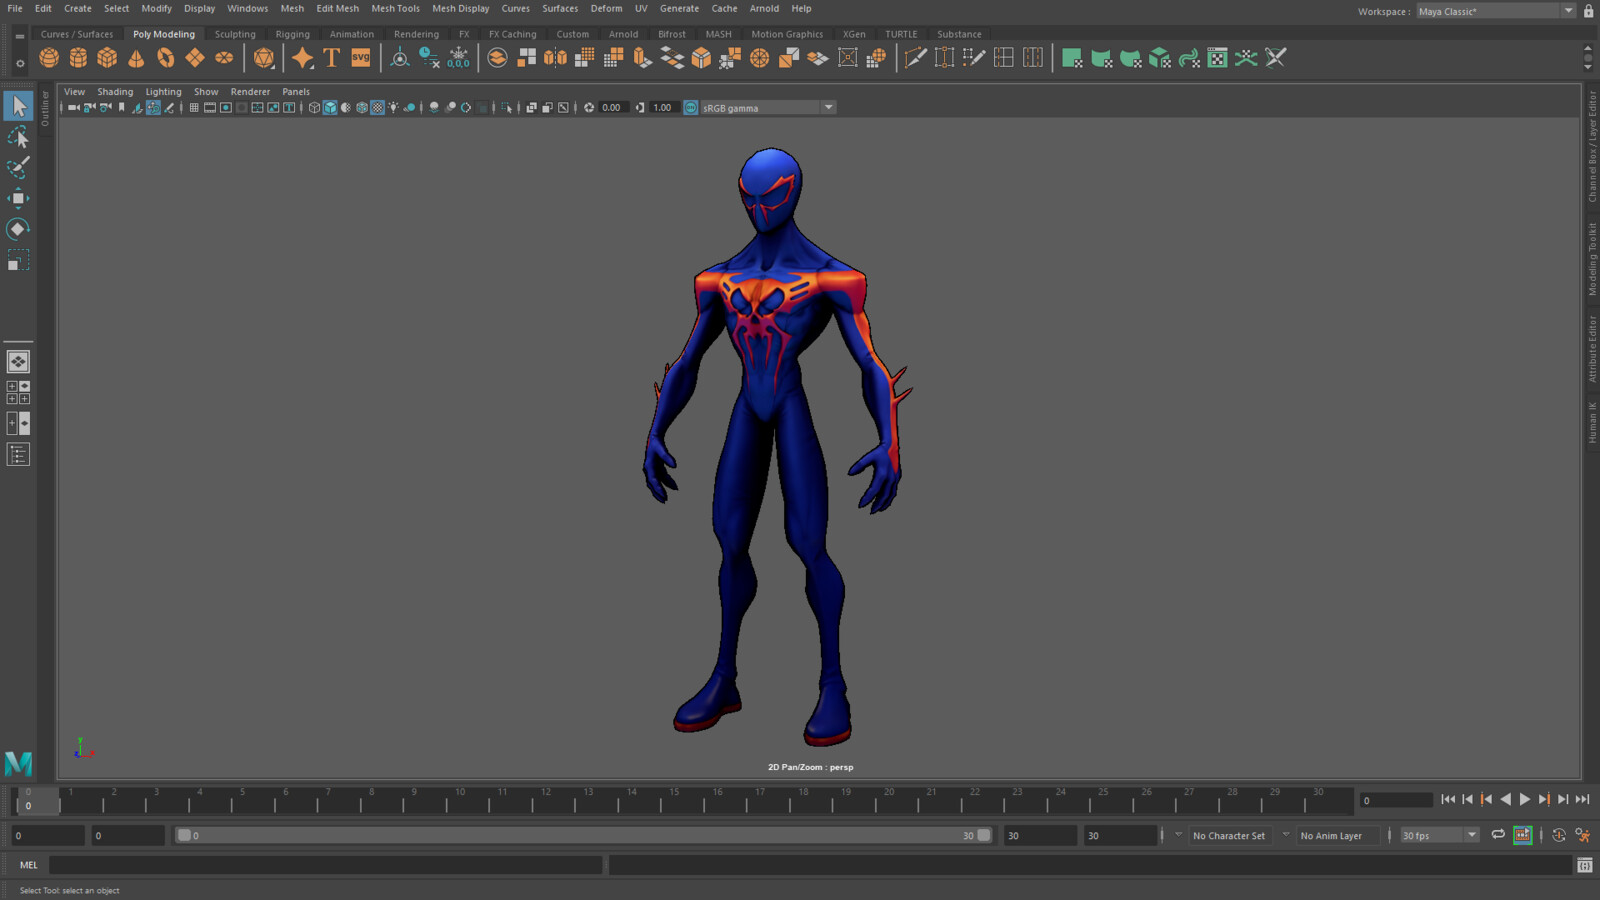Toggle wireframe display in viewport toolbar

[314, 108]
